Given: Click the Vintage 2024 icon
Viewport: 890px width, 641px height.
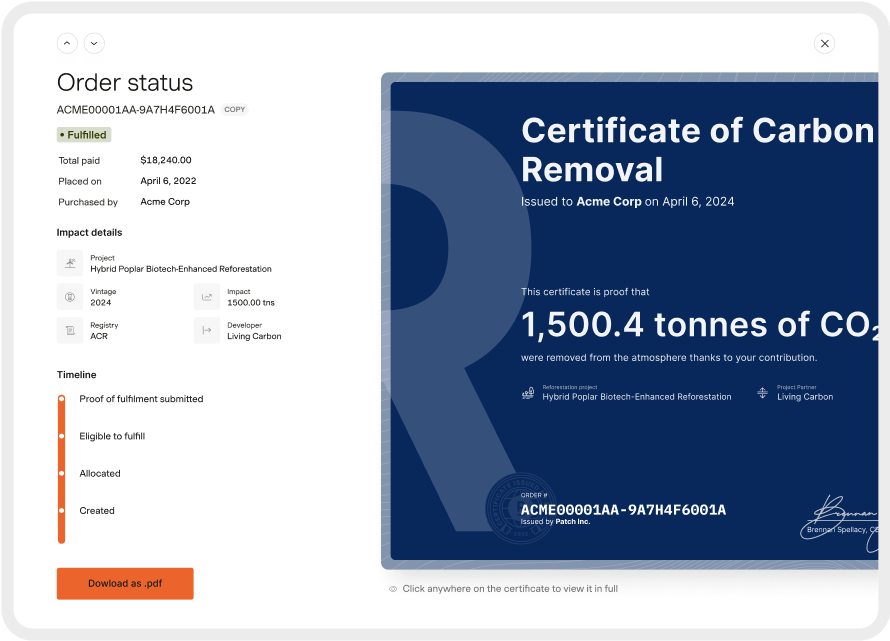Looking at the screenshot, I should point(70,297).
